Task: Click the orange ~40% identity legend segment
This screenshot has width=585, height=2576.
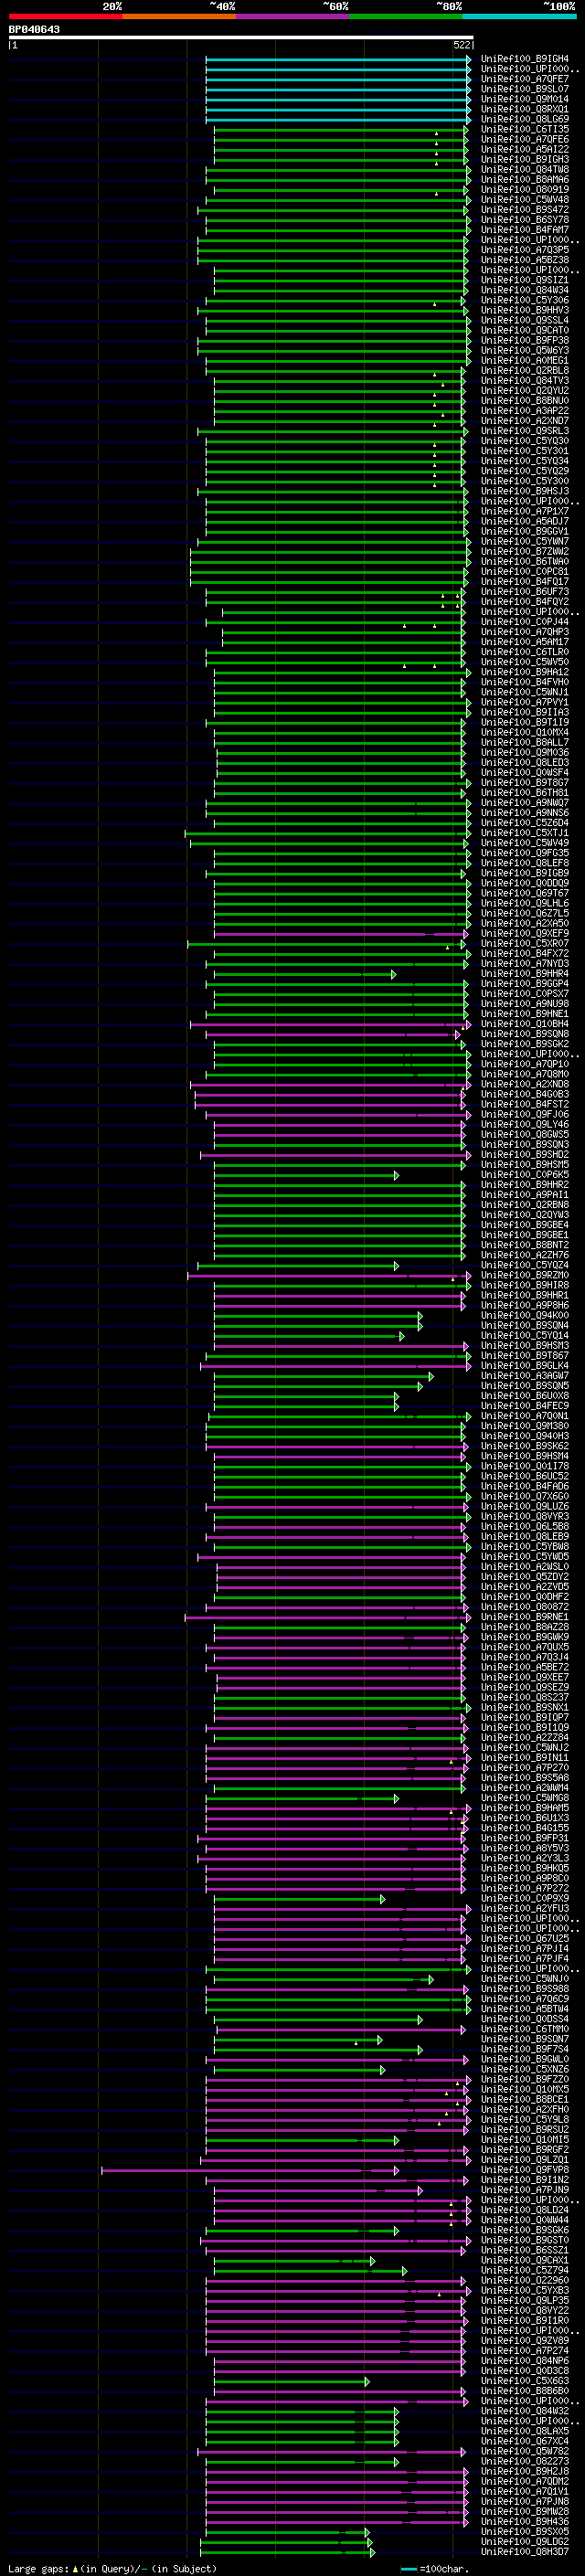Action: [179, 16]
